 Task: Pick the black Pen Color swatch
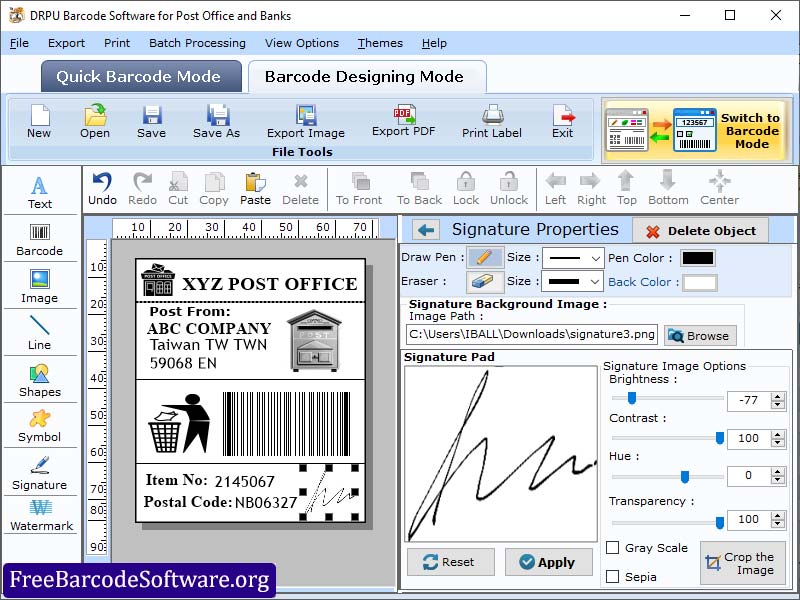[698, 258]
